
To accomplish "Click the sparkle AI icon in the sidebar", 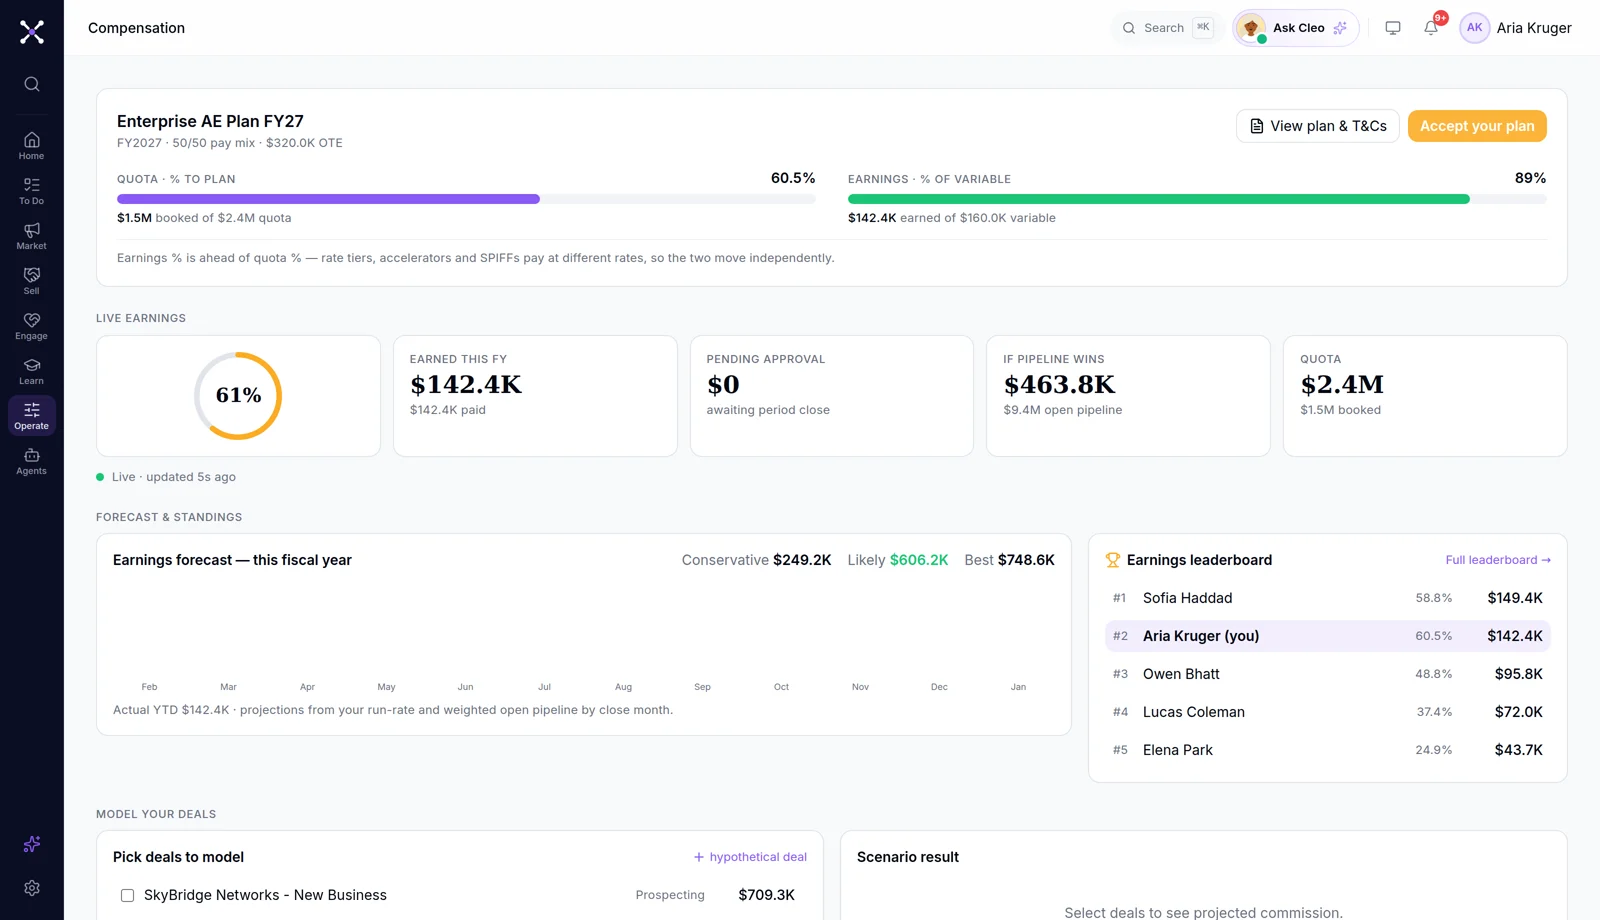I will 32,844.
